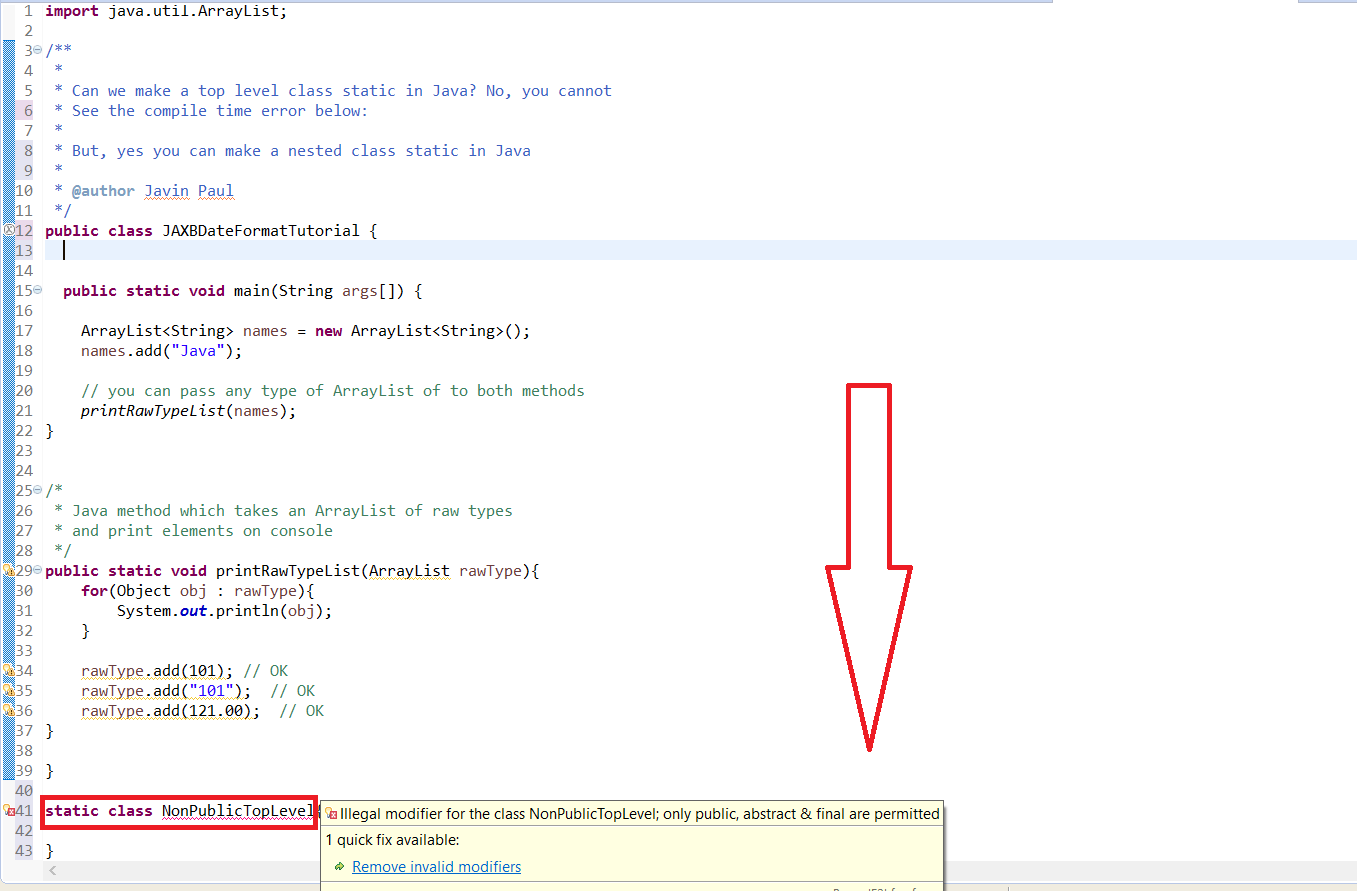The width and height of the screenshot is (1357, 891).
Task: Click the warning lightbulb marker on line 34
Action: coord(8,670)
